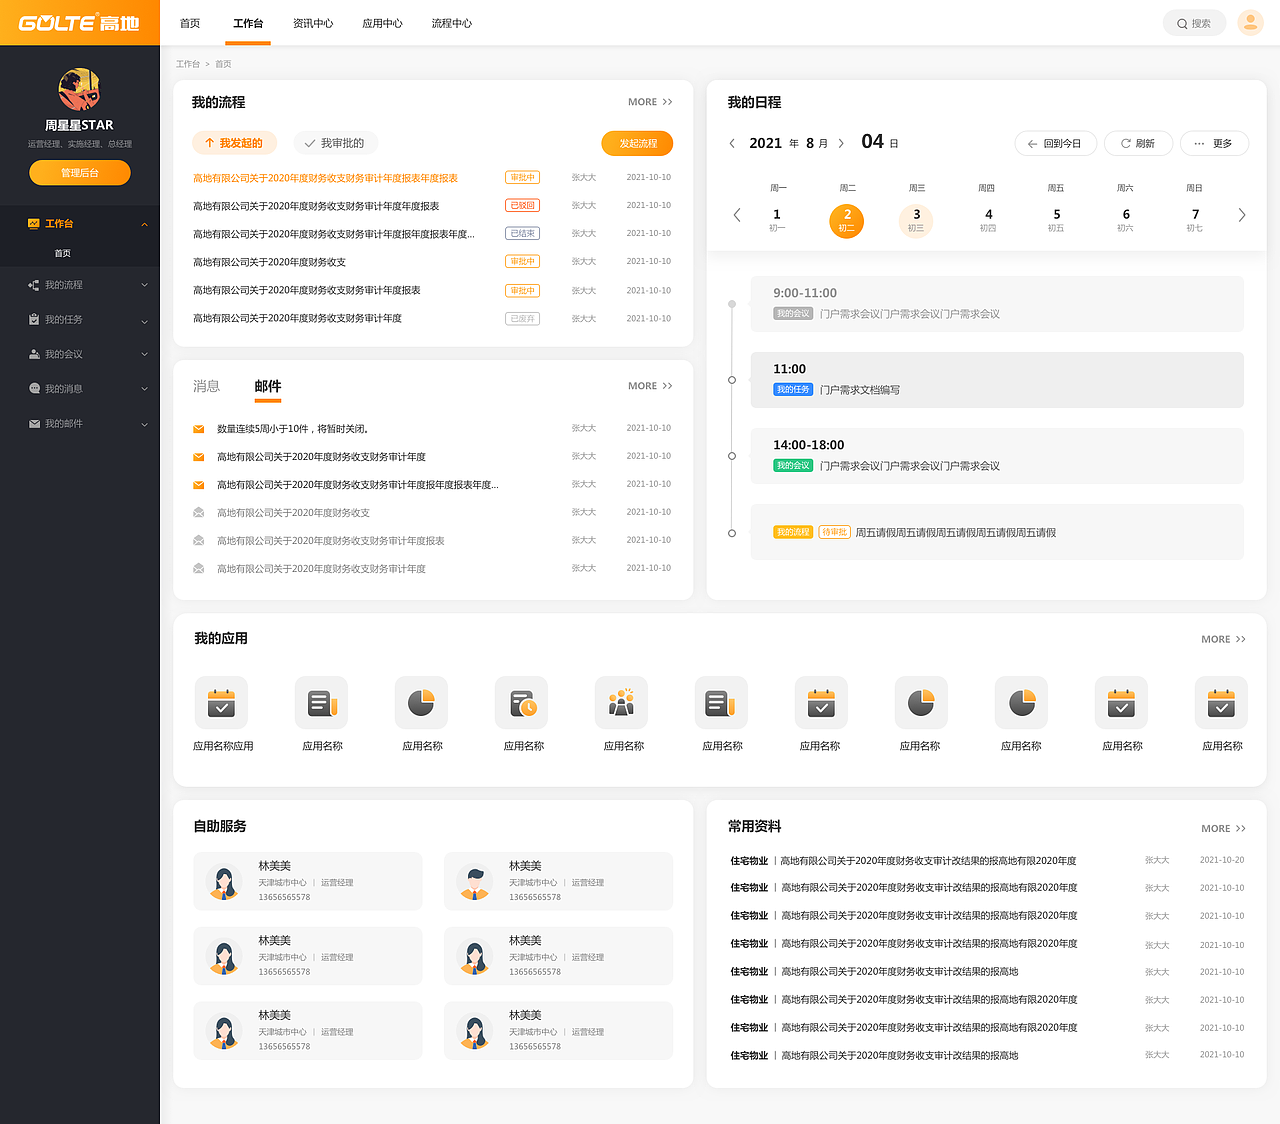
Task: Expand 我的任务 sidebar chevron
Action: click(144, 321)
